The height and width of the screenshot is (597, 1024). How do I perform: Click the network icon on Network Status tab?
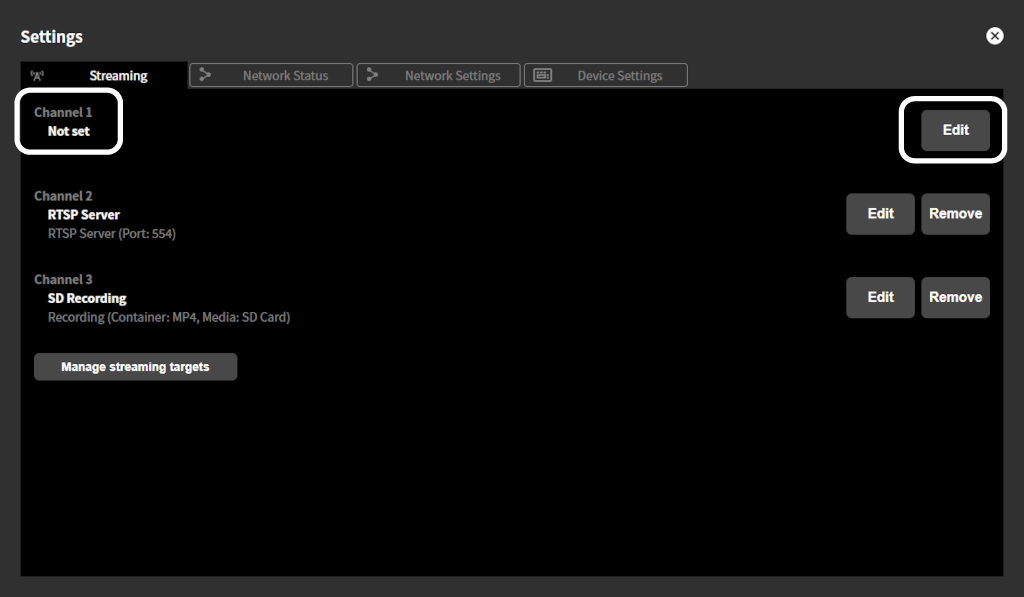coord(204,74)
